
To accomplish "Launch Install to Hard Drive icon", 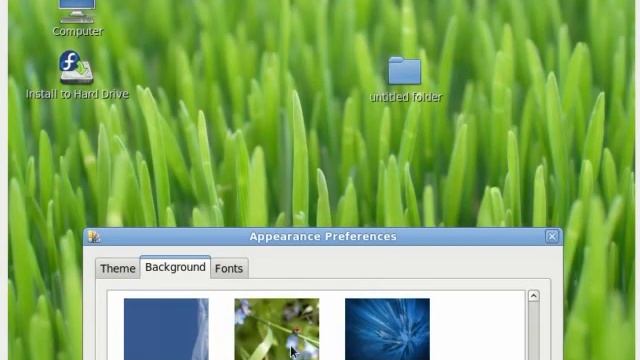I will coord(76,67).
